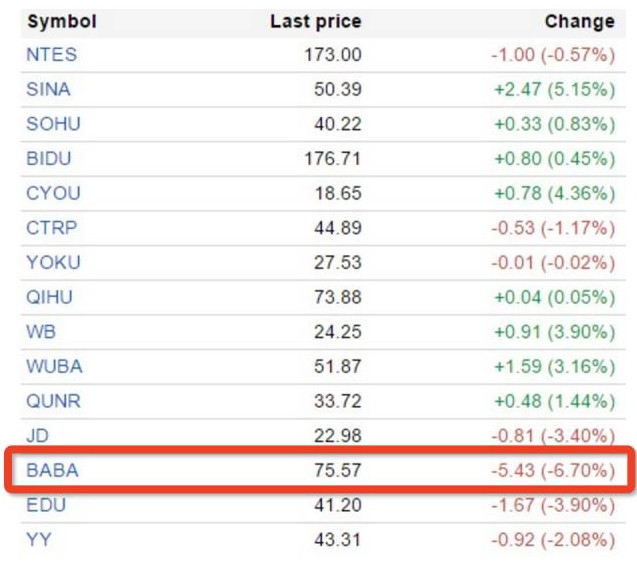Open the YOKU stock symbol link
Image resolution: width=637 pixels, height=565 pixels.
[x=54, y=262]
